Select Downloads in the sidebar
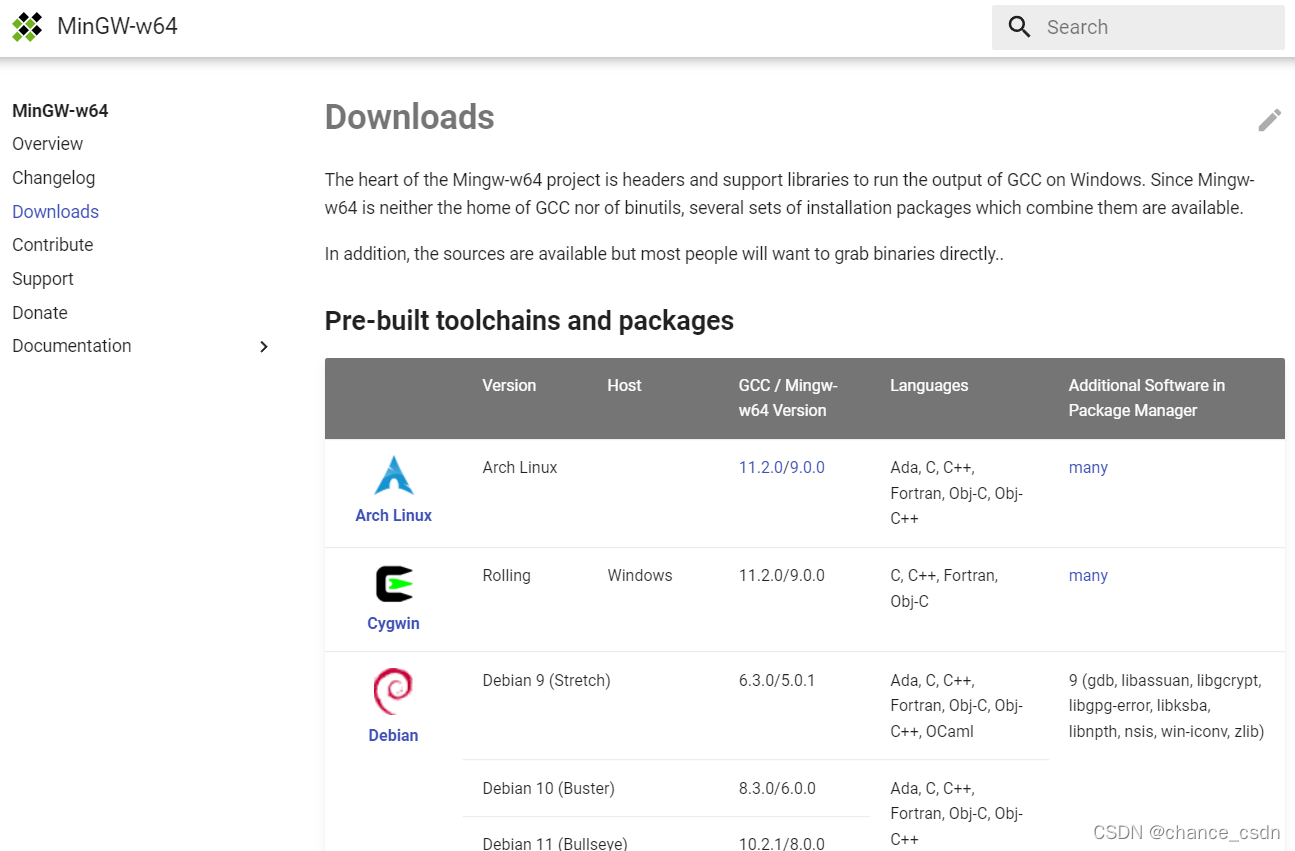 coord(56,212)
